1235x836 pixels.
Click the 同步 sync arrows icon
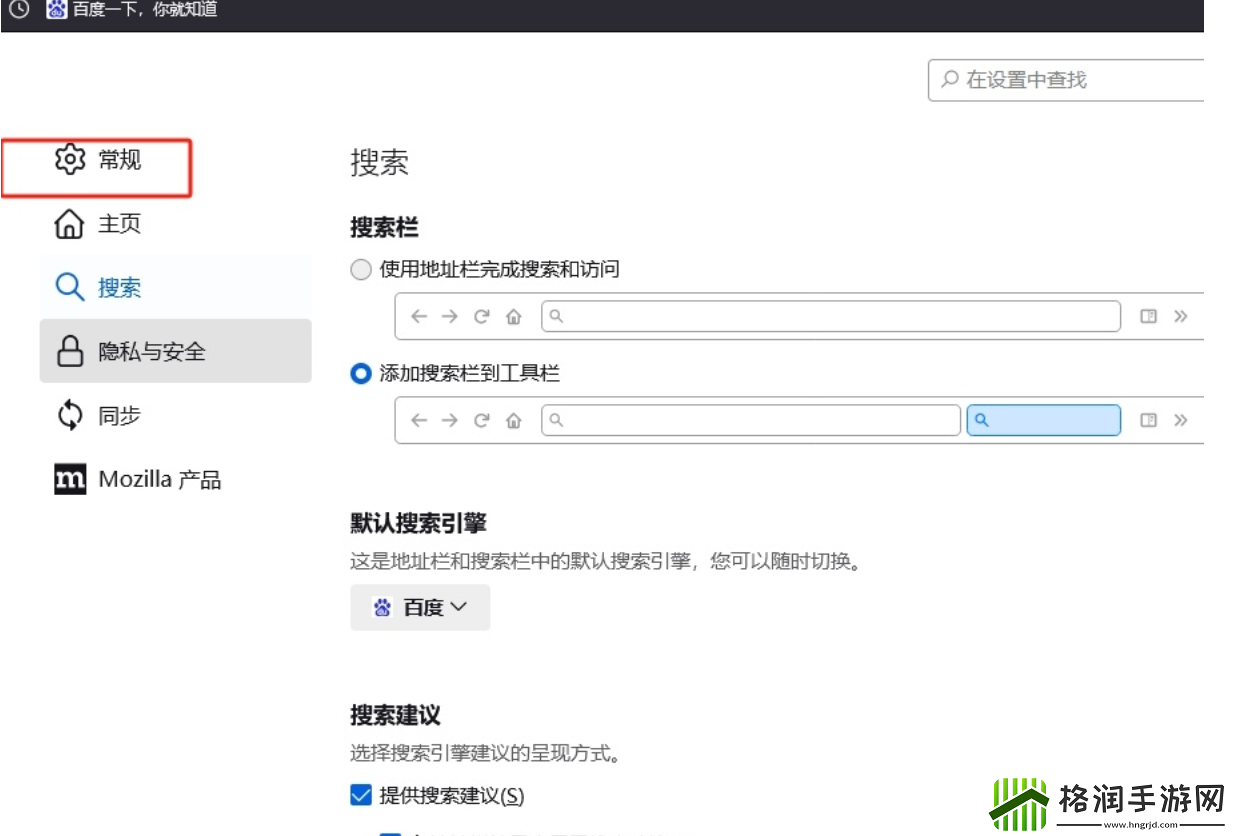coord(68,415)
